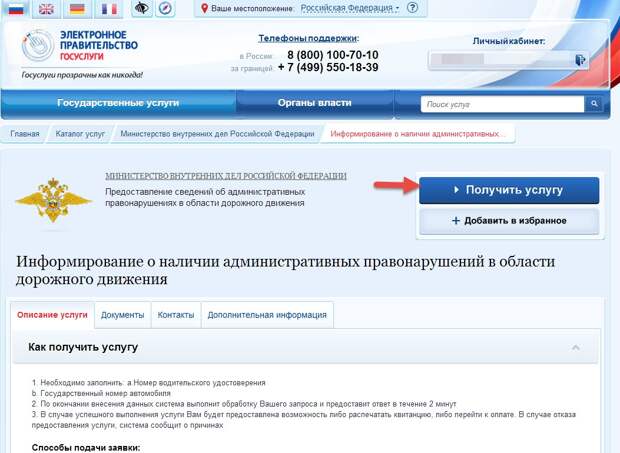Screen dimensions: 620x453
Task: Switch to the Документы tab
Action: 123,315
